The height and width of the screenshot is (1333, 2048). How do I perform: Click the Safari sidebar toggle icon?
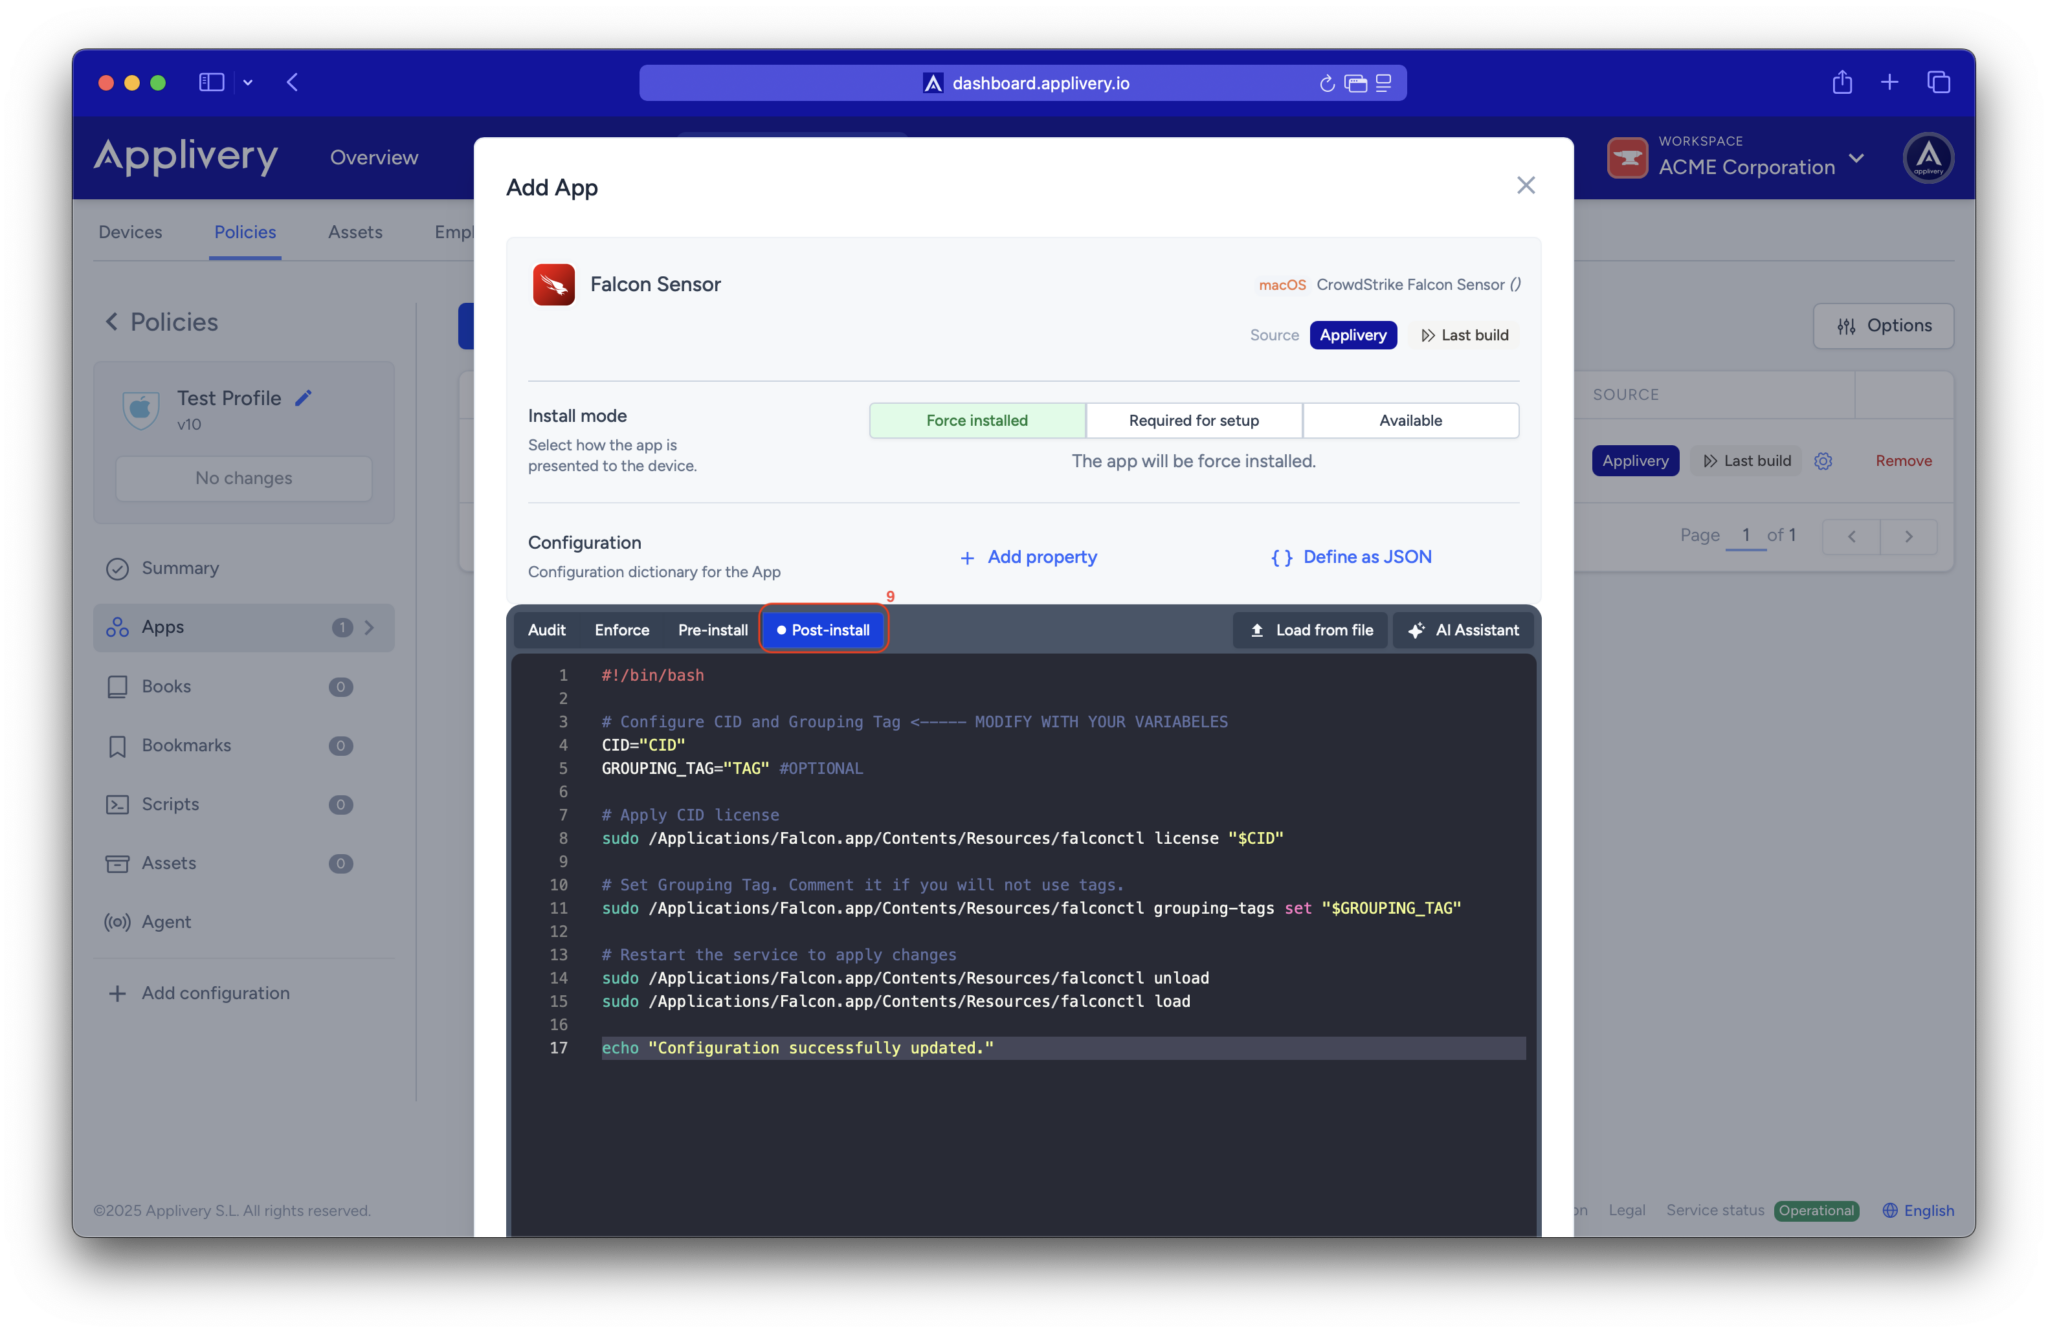pos(211,83)
